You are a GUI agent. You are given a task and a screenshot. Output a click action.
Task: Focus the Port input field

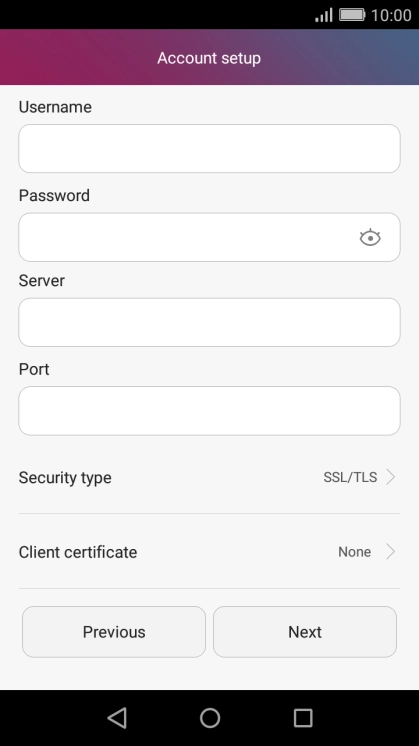pyautogui.click(x=209, y=411)
